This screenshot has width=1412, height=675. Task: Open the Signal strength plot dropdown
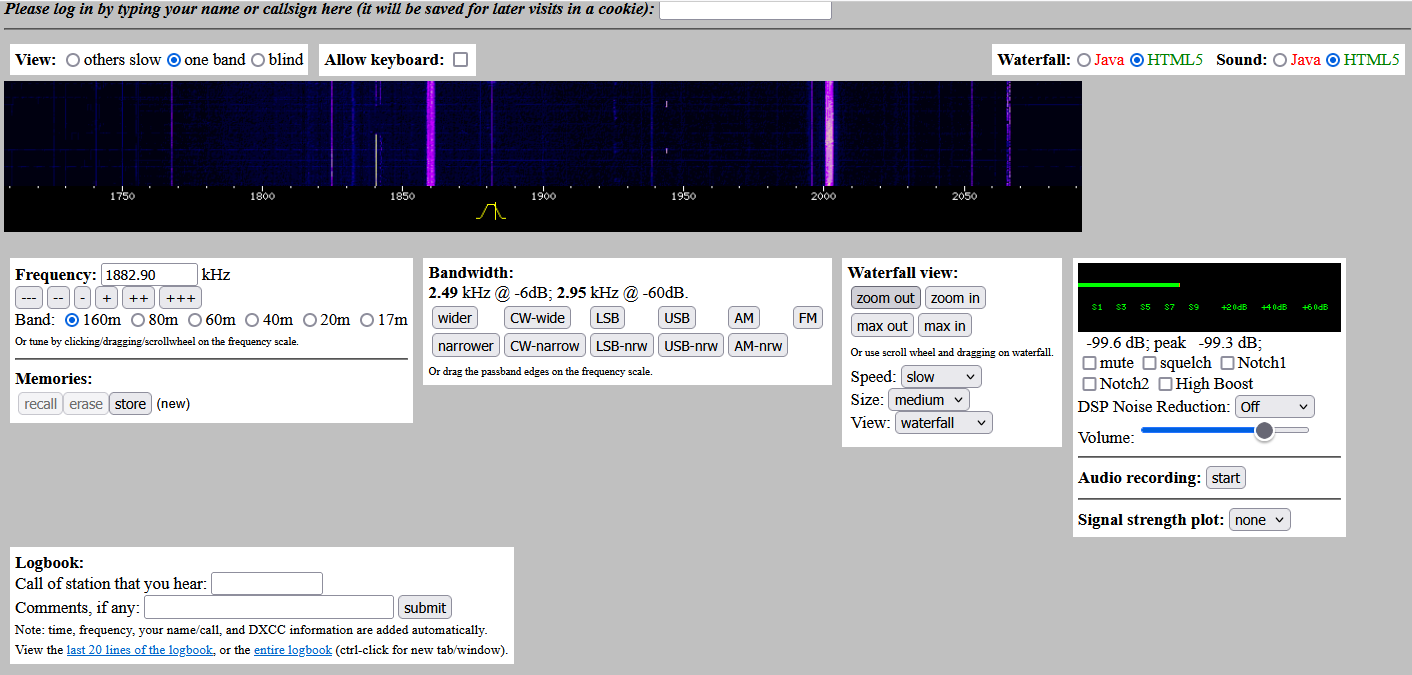coord(1259,520)
